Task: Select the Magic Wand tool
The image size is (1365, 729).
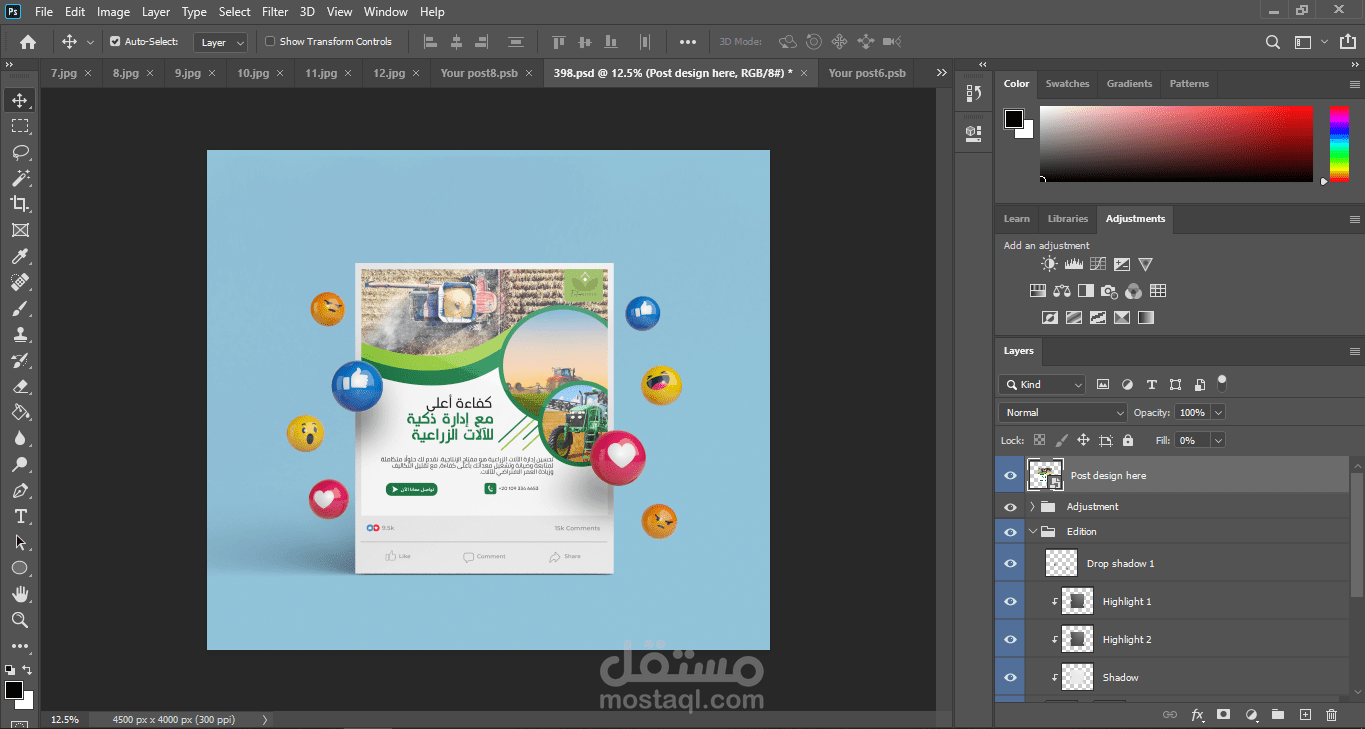Action: tap(20, 178)
